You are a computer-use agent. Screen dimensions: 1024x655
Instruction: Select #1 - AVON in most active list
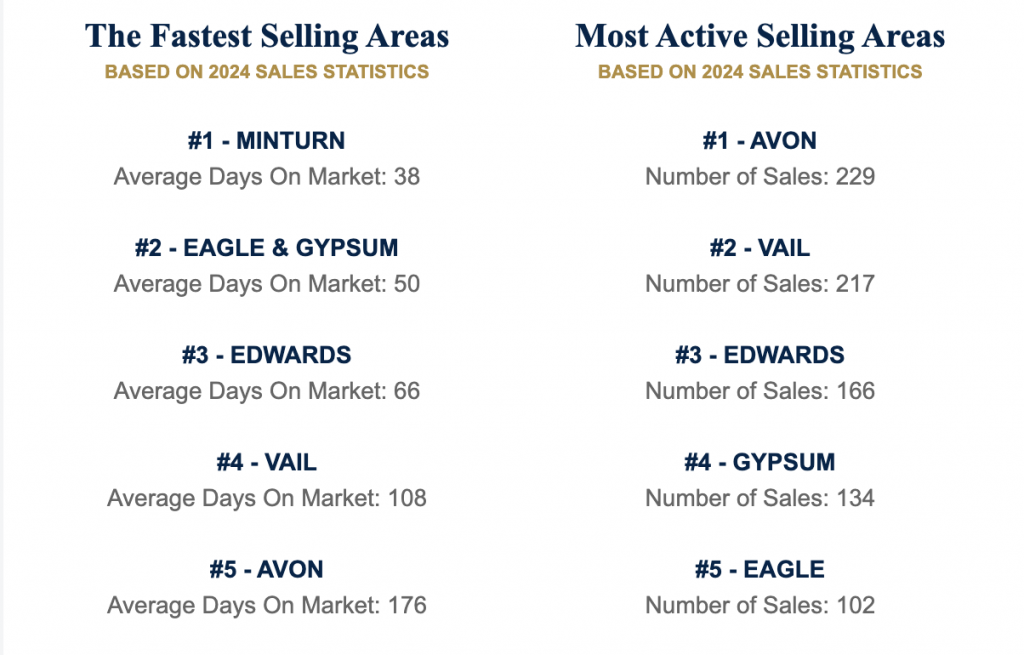point(760,141)
